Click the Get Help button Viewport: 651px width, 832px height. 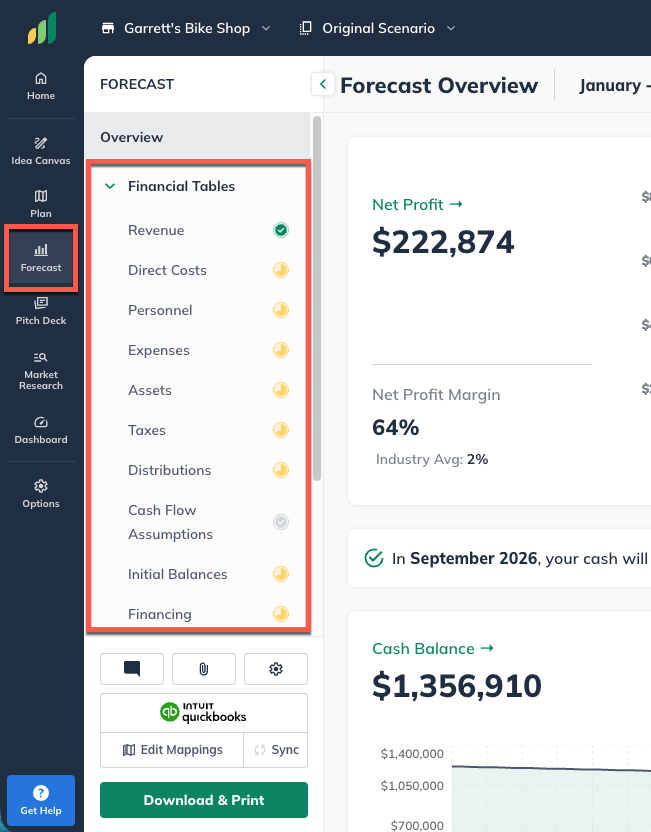(41, 800)
